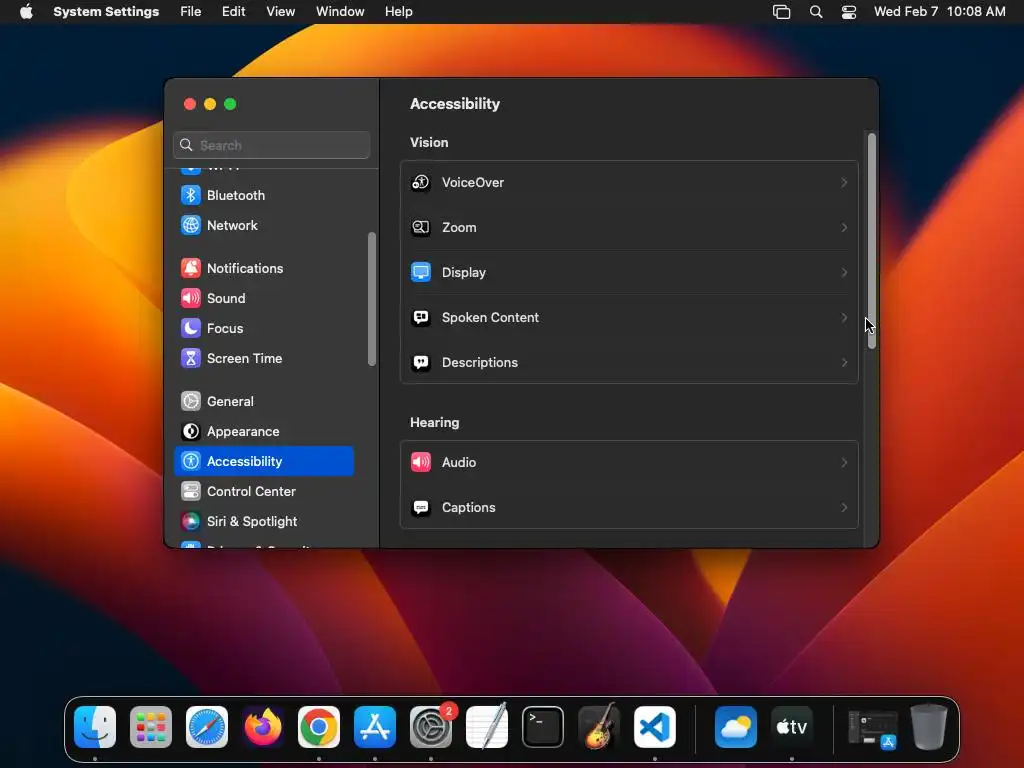Open the Apple menu

(26, 12)
